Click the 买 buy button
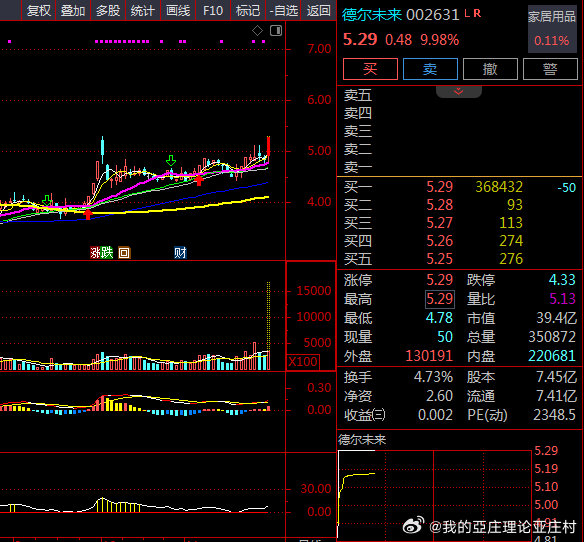 (x=370, y=69)
